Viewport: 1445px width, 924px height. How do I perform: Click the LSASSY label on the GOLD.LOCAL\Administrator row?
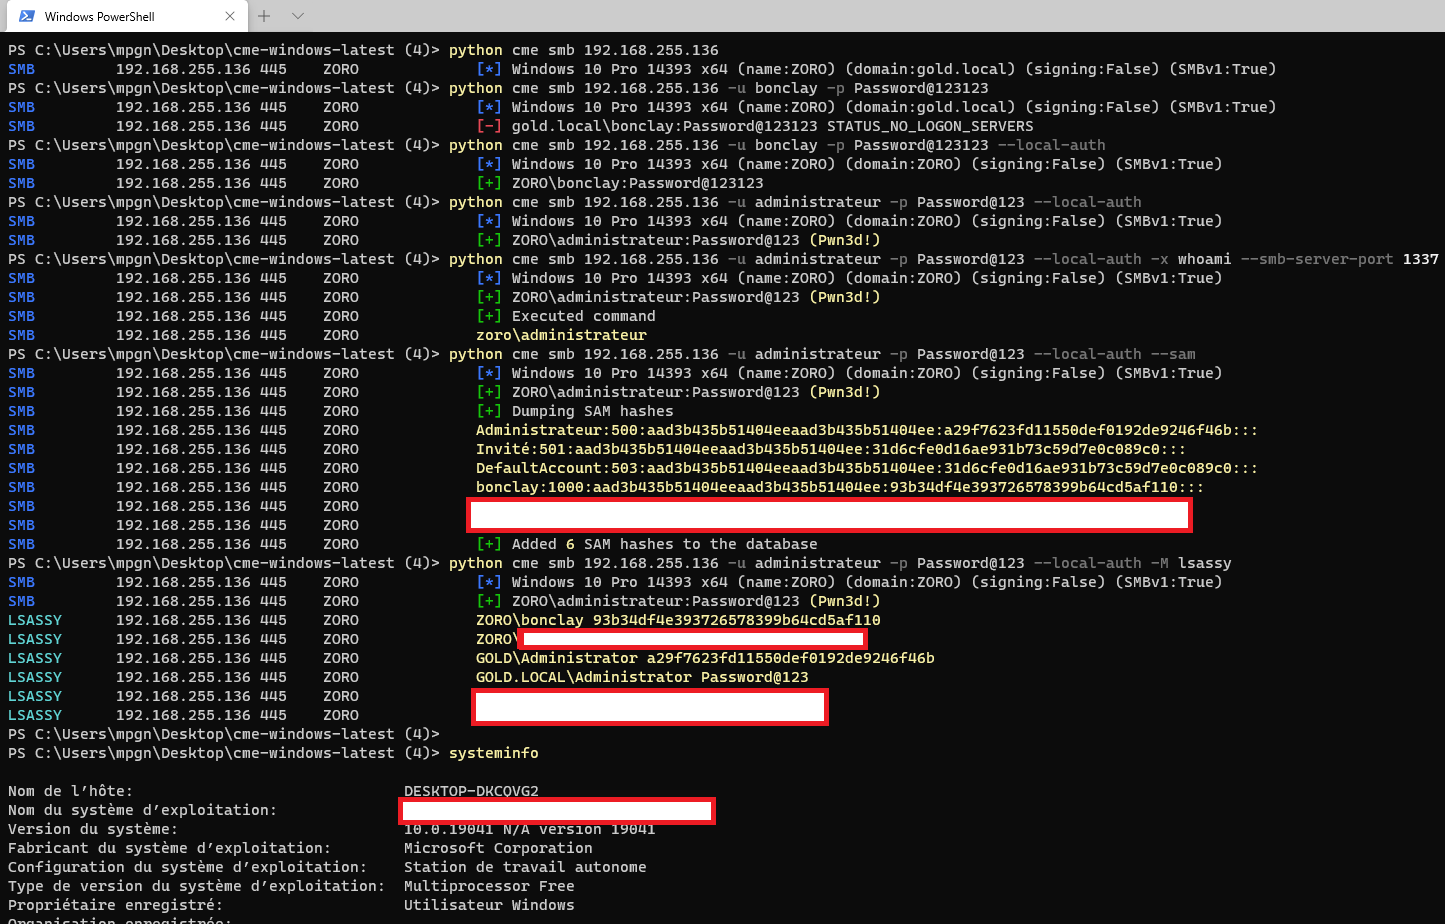[x=35, y=677]
